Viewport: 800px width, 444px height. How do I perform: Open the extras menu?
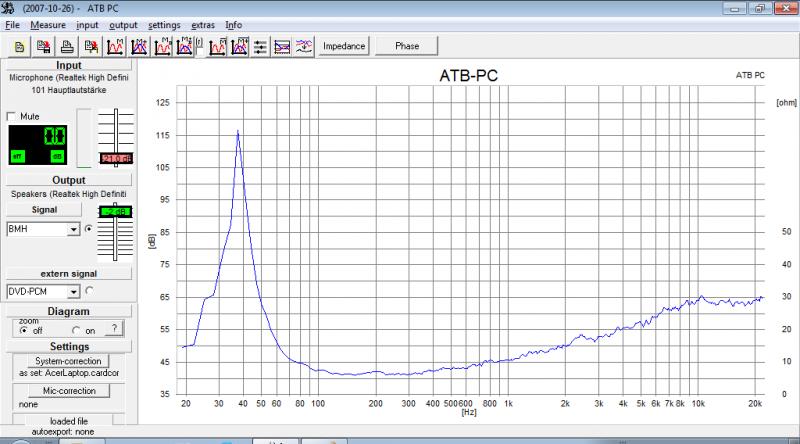[x=203, y=24]
